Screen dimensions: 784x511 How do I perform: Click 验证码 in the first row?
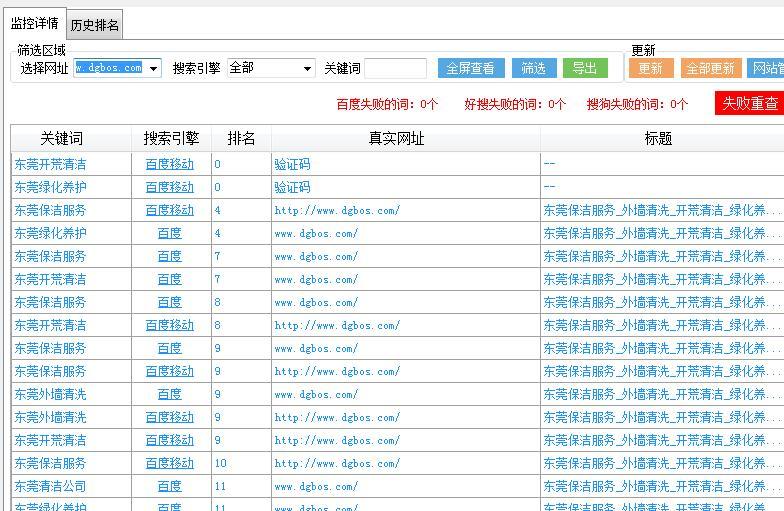[x=292, y=164]
